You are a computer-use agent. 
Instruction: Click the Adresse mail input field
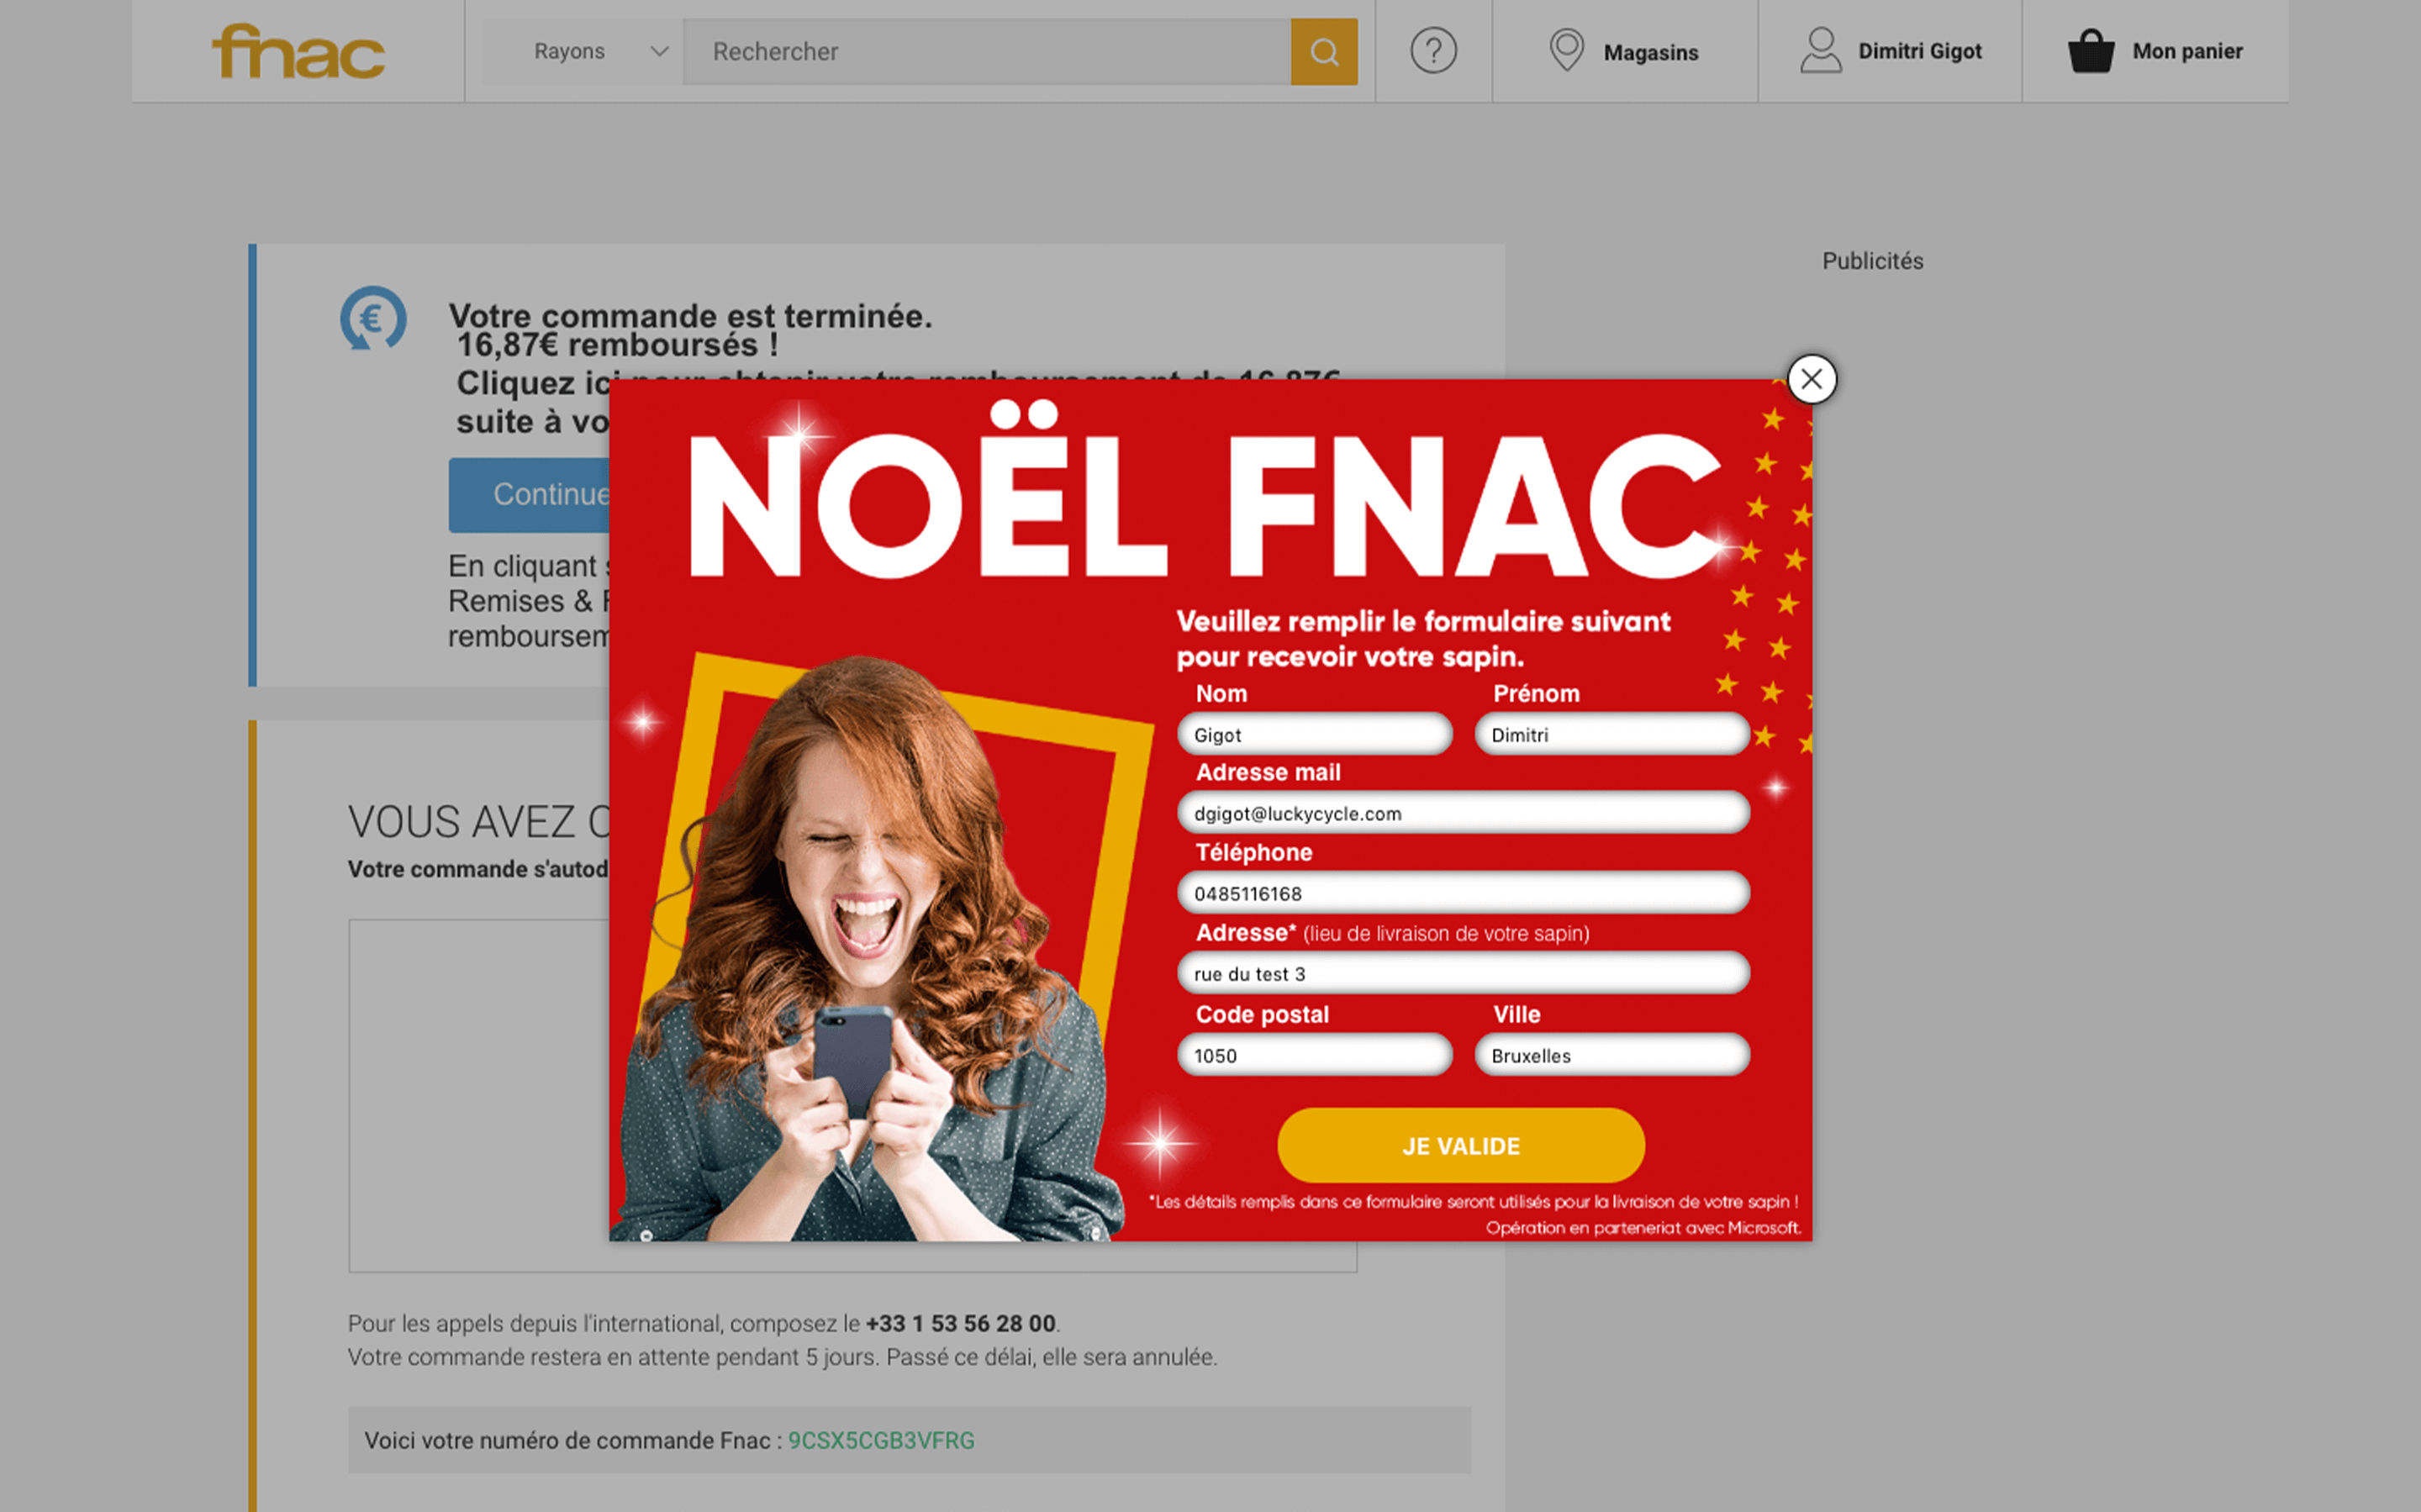pyautogui.click(x=1463, y=813)
